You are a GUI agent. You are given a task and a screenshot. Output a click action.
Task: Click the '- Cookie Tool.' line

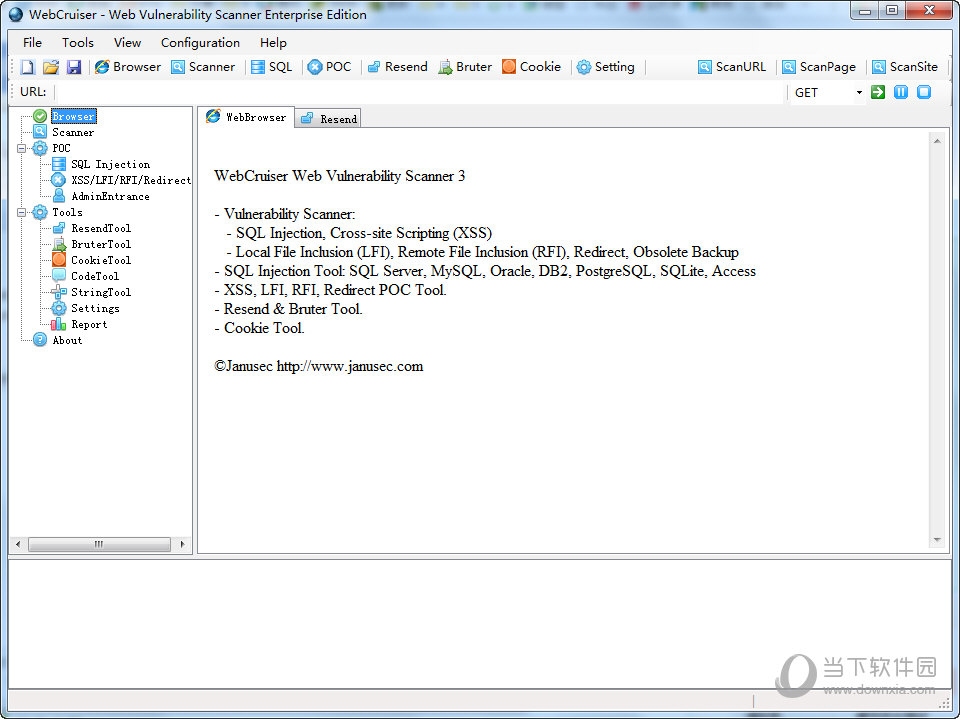point(259,328)
